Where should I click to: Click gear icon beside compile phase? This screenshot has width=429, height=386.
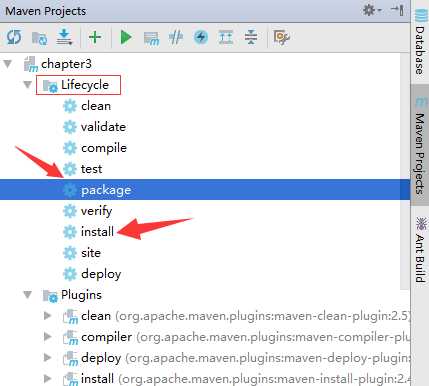(70, 148)
